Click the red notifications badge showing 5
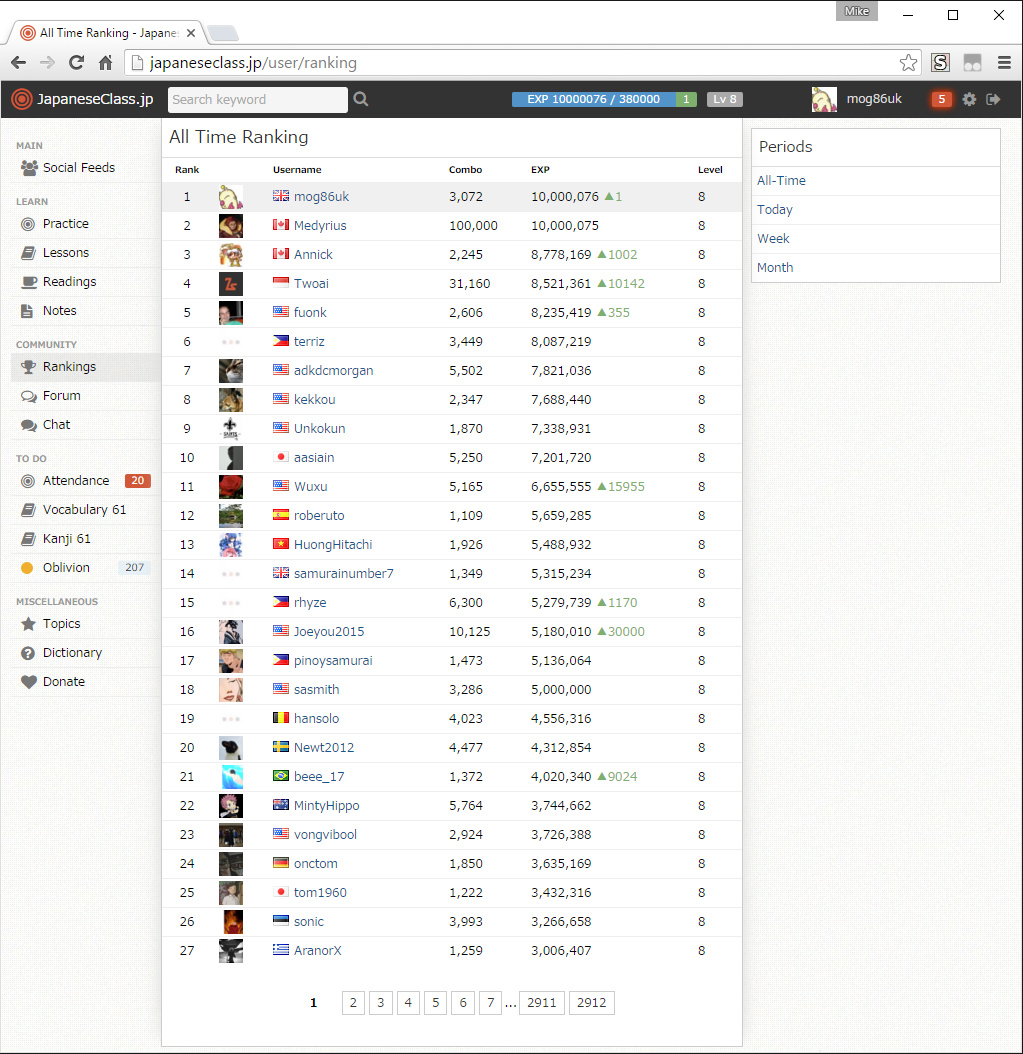Viewport: 1023px width, 1054px height. point(940,99)
